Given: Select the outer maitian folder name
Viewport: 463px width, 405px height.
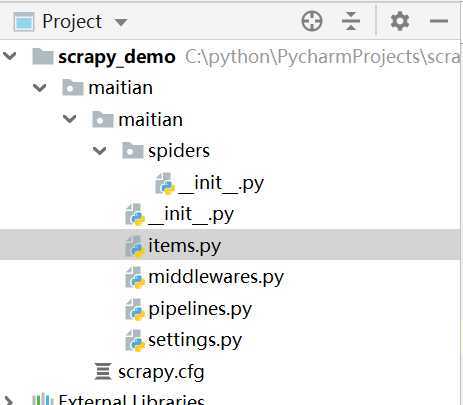Looking at the screenshot, I should point(121,88).
